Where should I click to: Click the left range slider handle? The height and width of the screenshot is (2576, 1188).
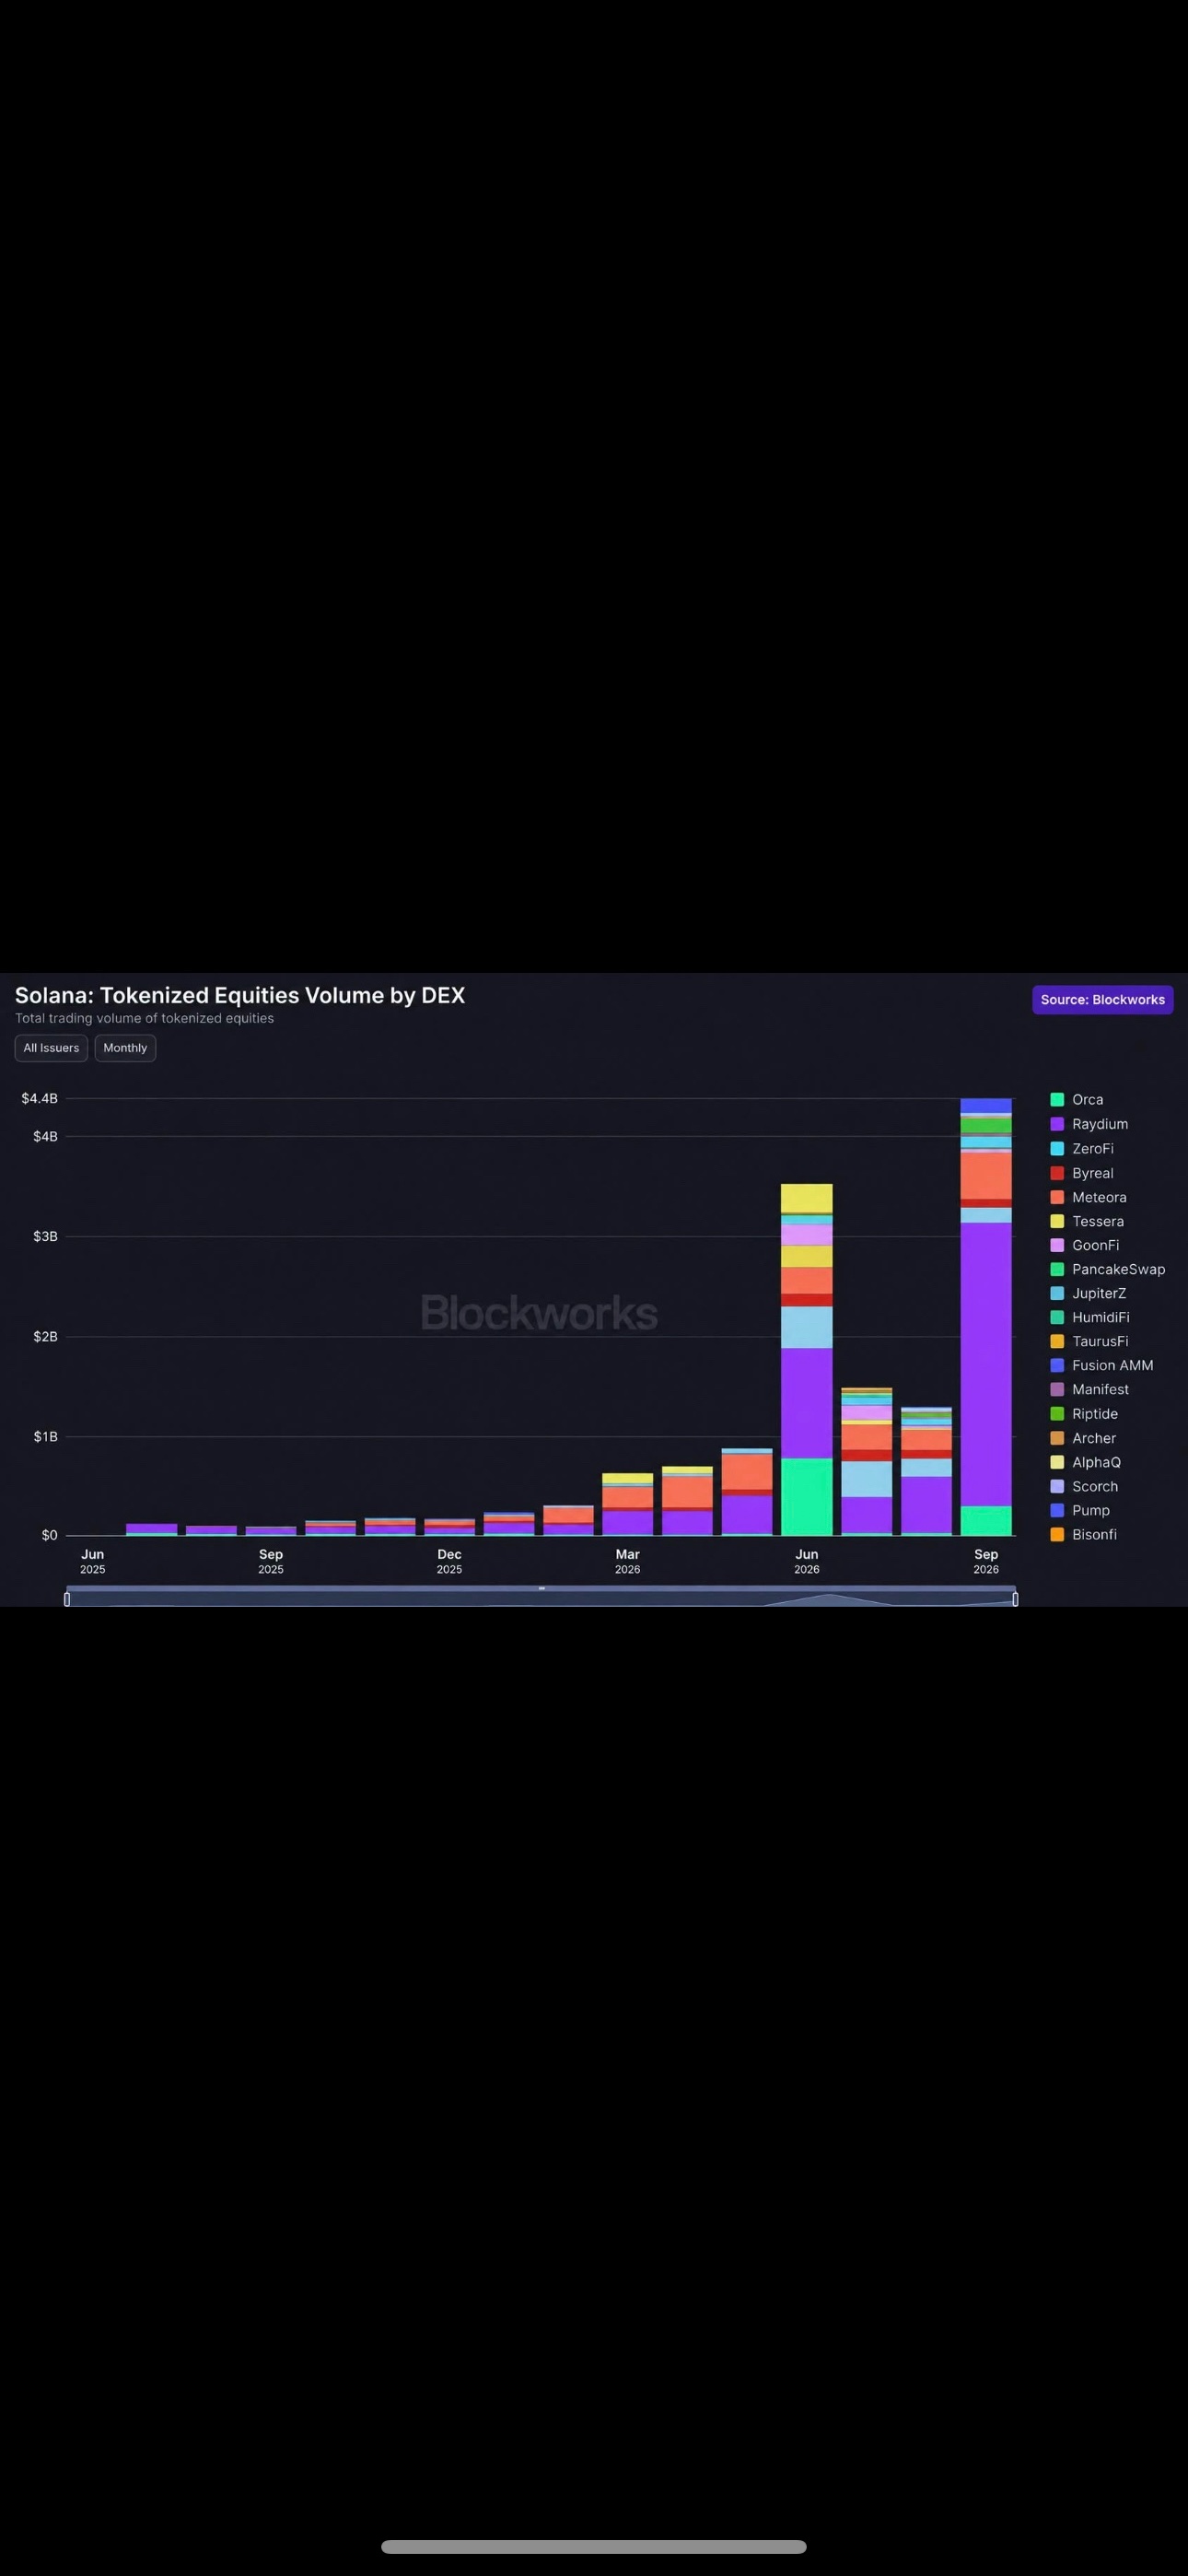67,1599
